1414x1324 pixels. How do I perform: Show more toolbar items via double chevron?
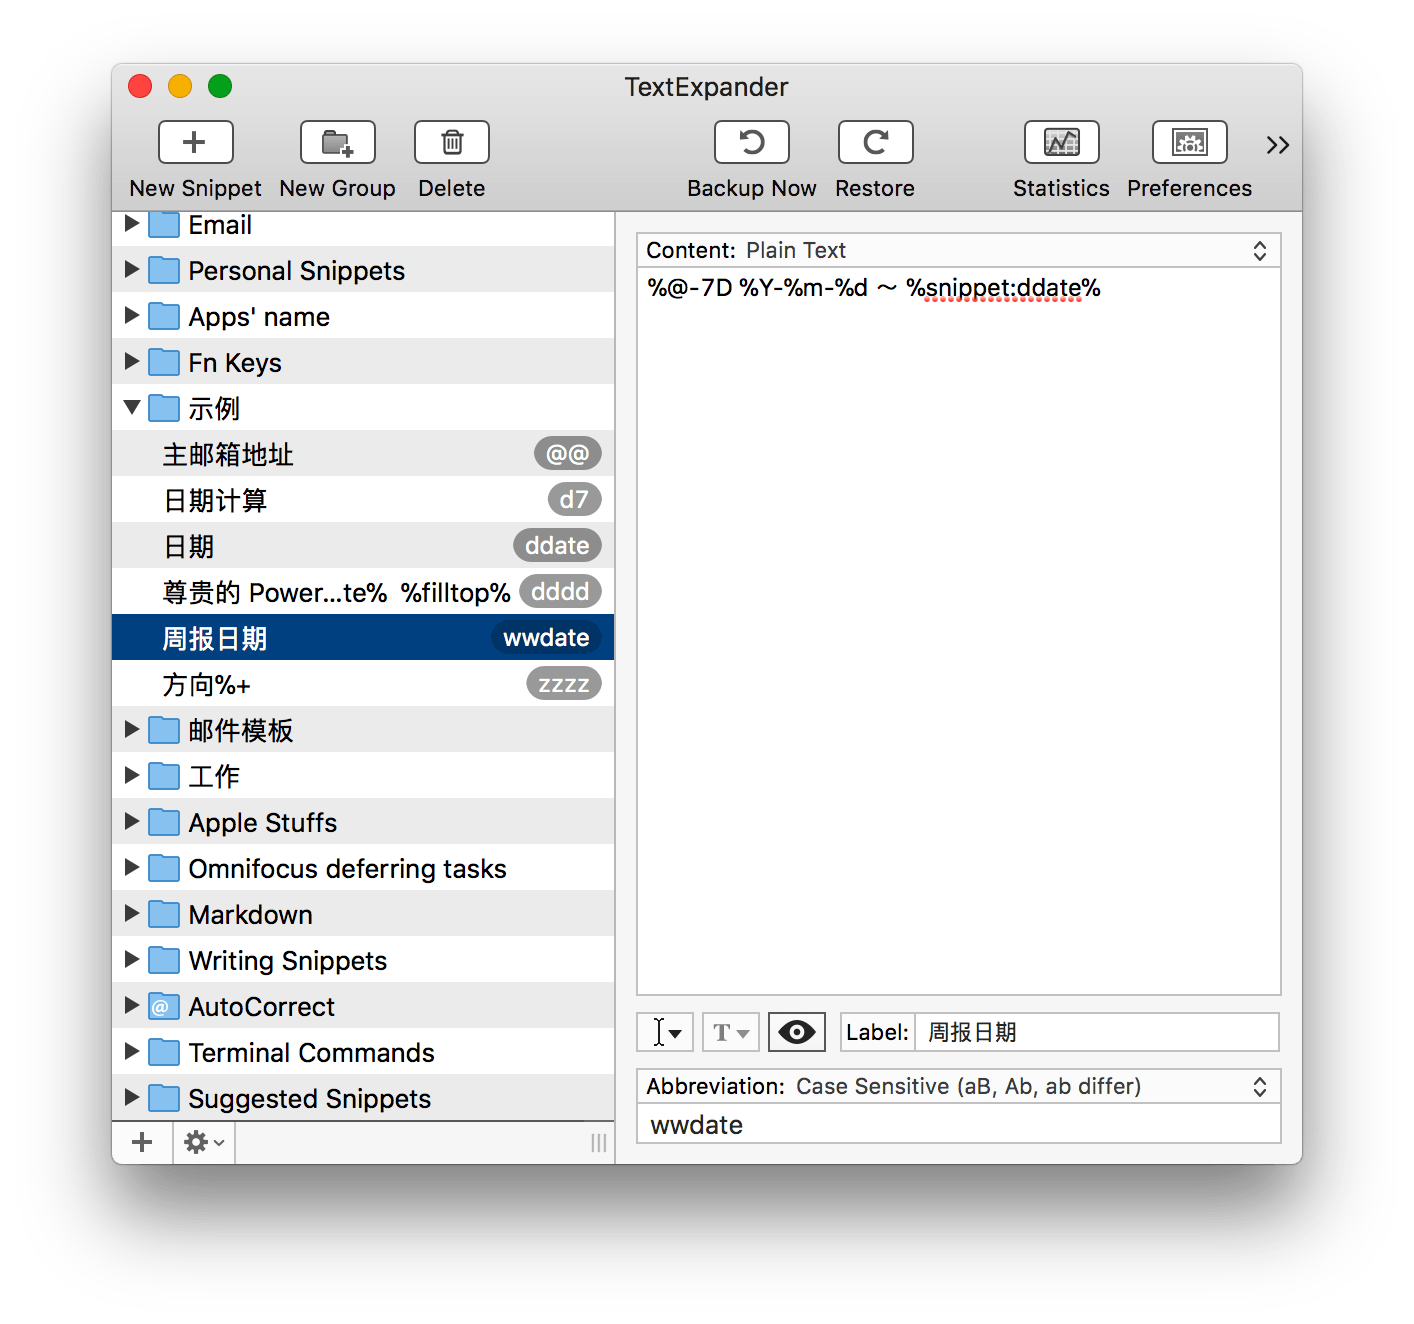pyautogui.click(x=1277, y=146)
